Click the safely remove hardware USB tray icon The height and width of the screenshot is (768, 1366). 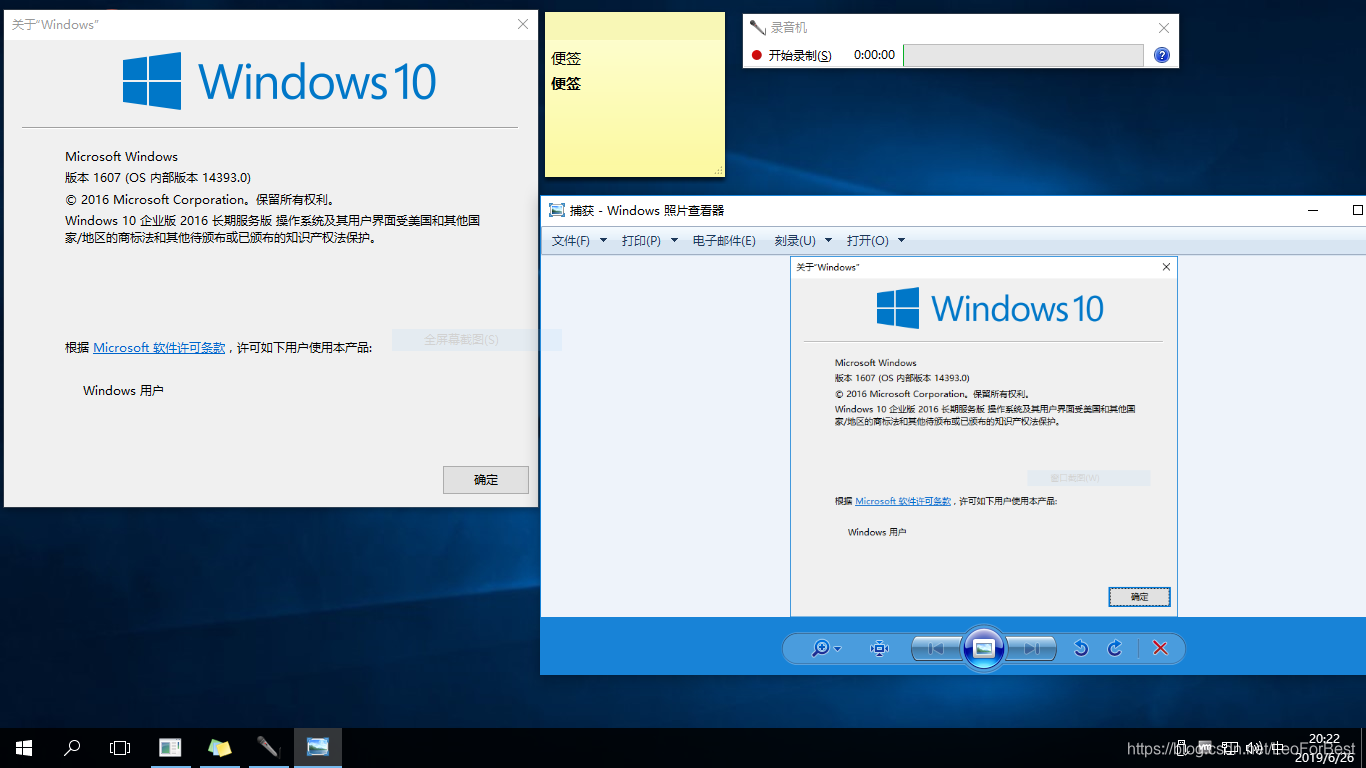coord(1181,748)
